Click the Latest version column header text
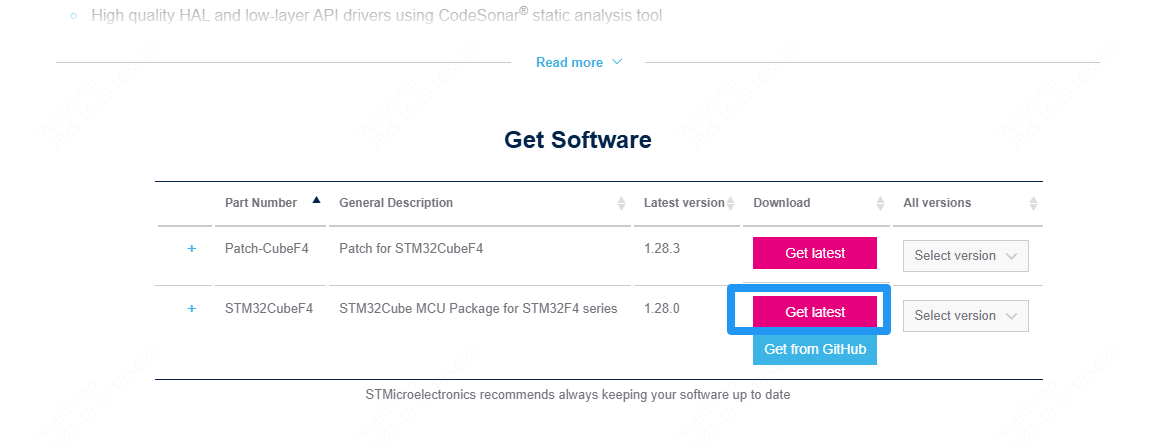 click(684, 203)
